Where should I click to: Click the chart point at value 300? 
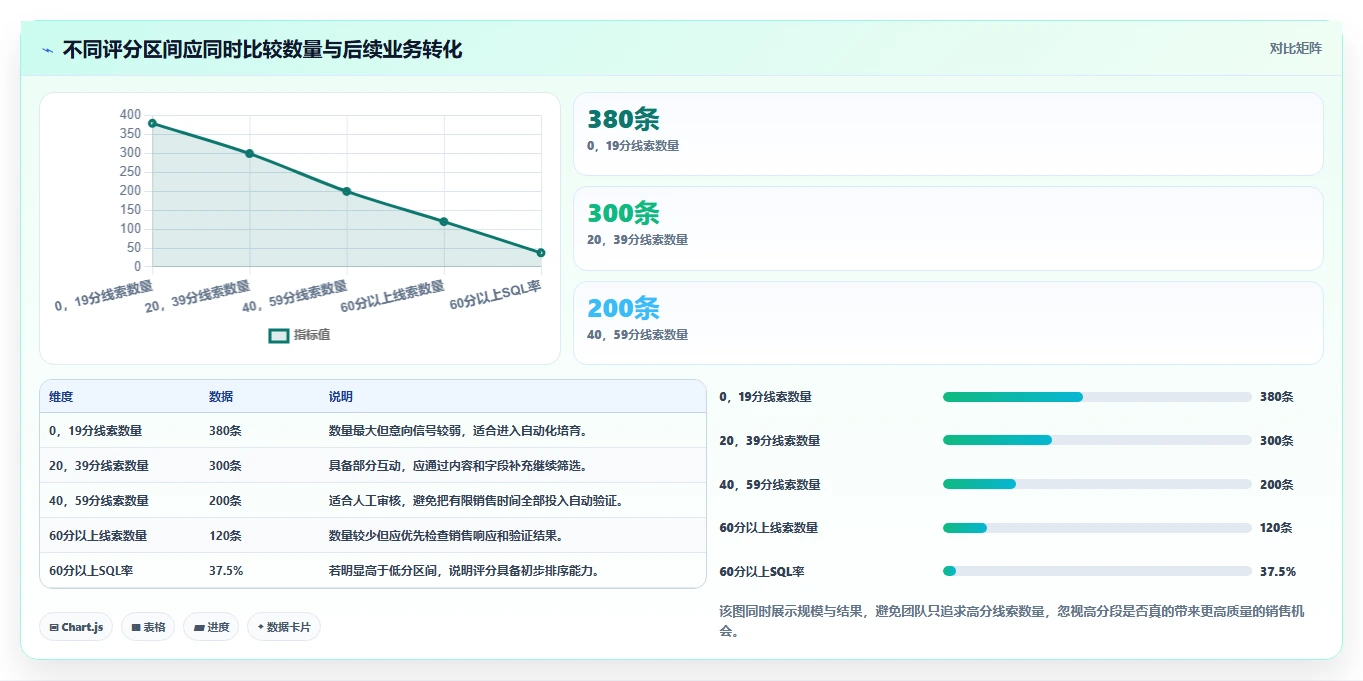pyautogui.click(x=249, y=153)
